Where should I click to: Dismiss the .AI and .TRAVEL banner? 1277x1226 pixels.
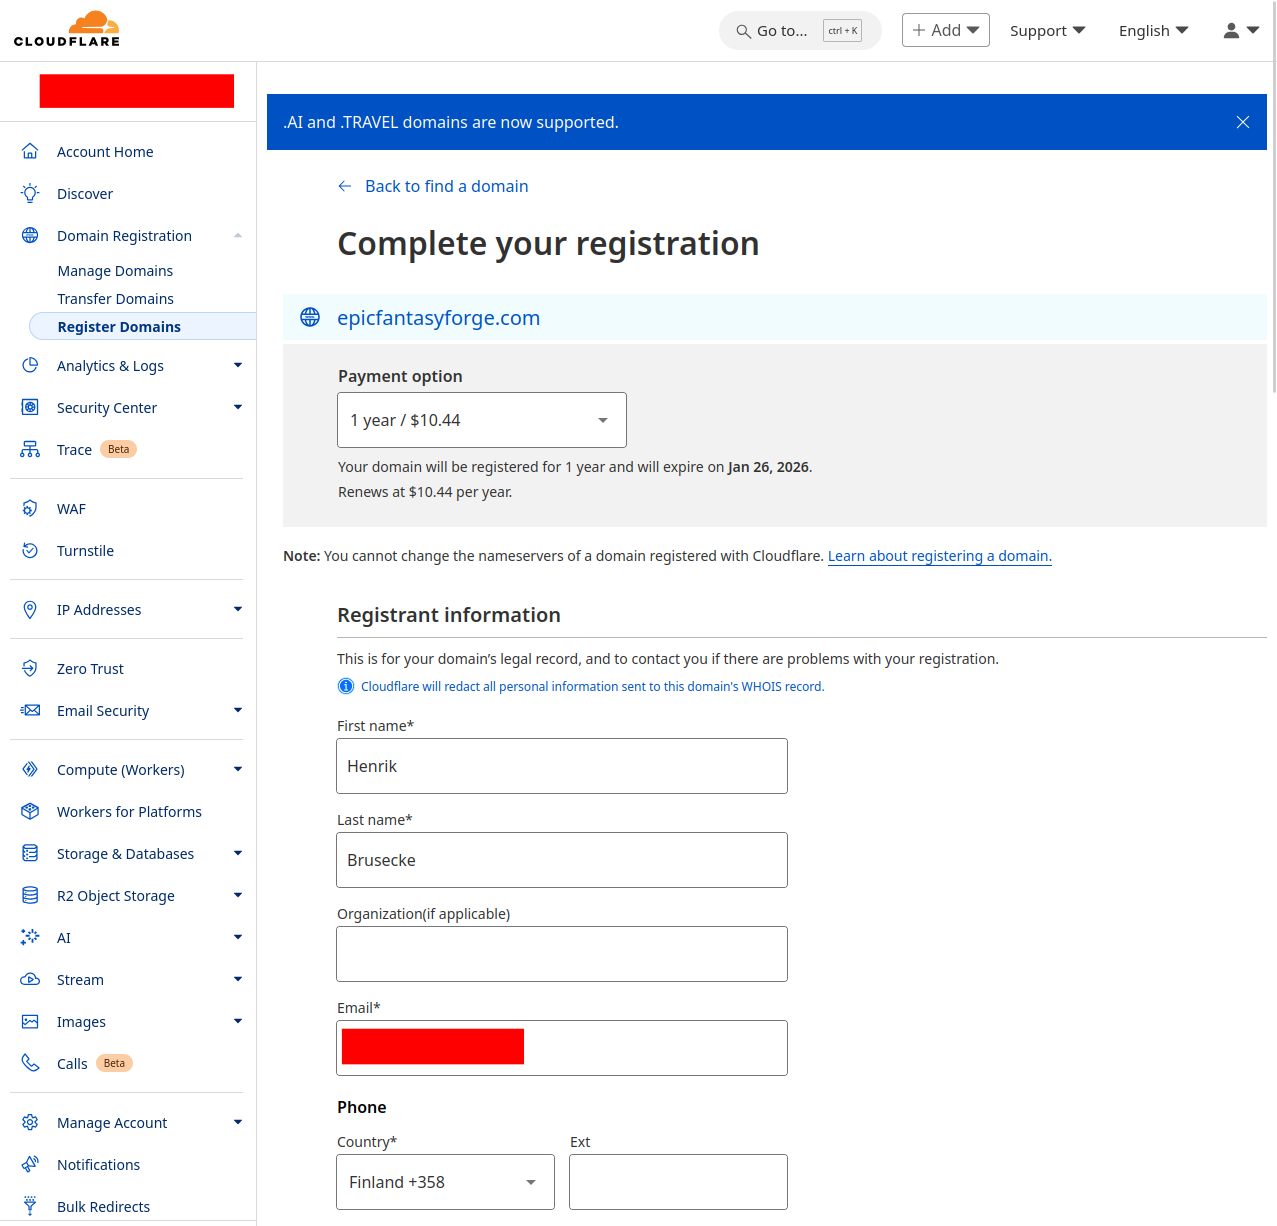click(x=1243, y=122)
